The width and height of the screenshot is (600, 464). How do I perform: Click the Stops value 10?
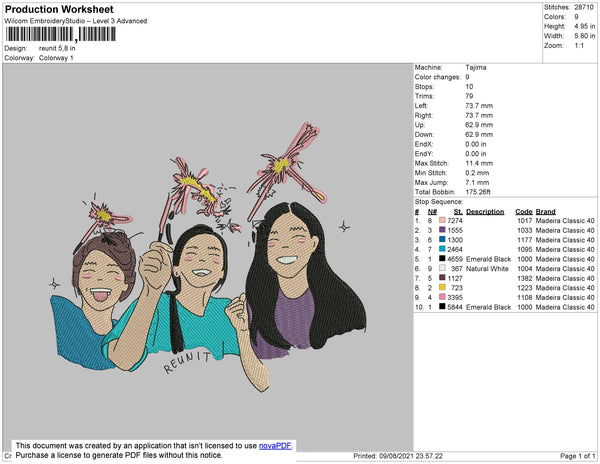(469, 86)
